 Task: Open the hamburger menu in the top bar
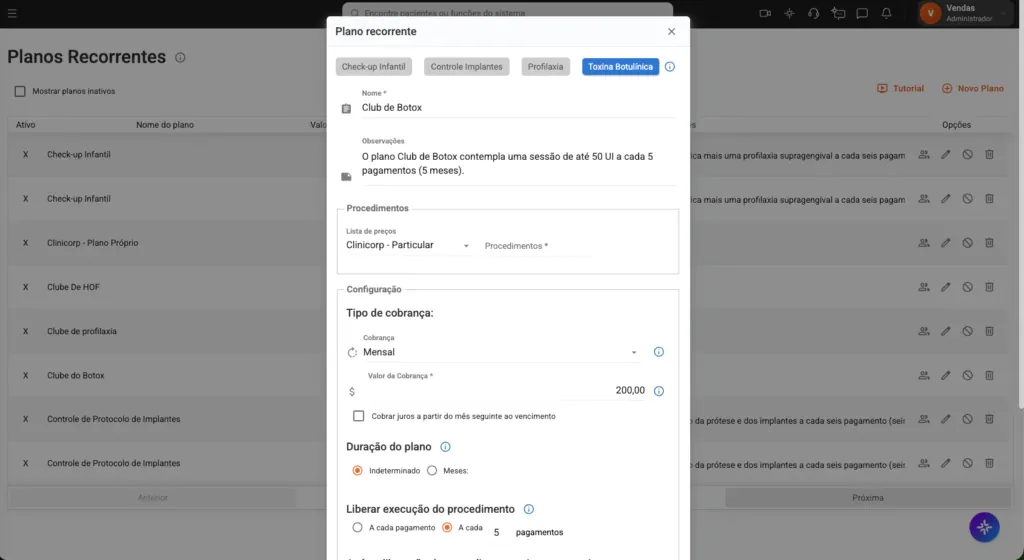point(12,13)
